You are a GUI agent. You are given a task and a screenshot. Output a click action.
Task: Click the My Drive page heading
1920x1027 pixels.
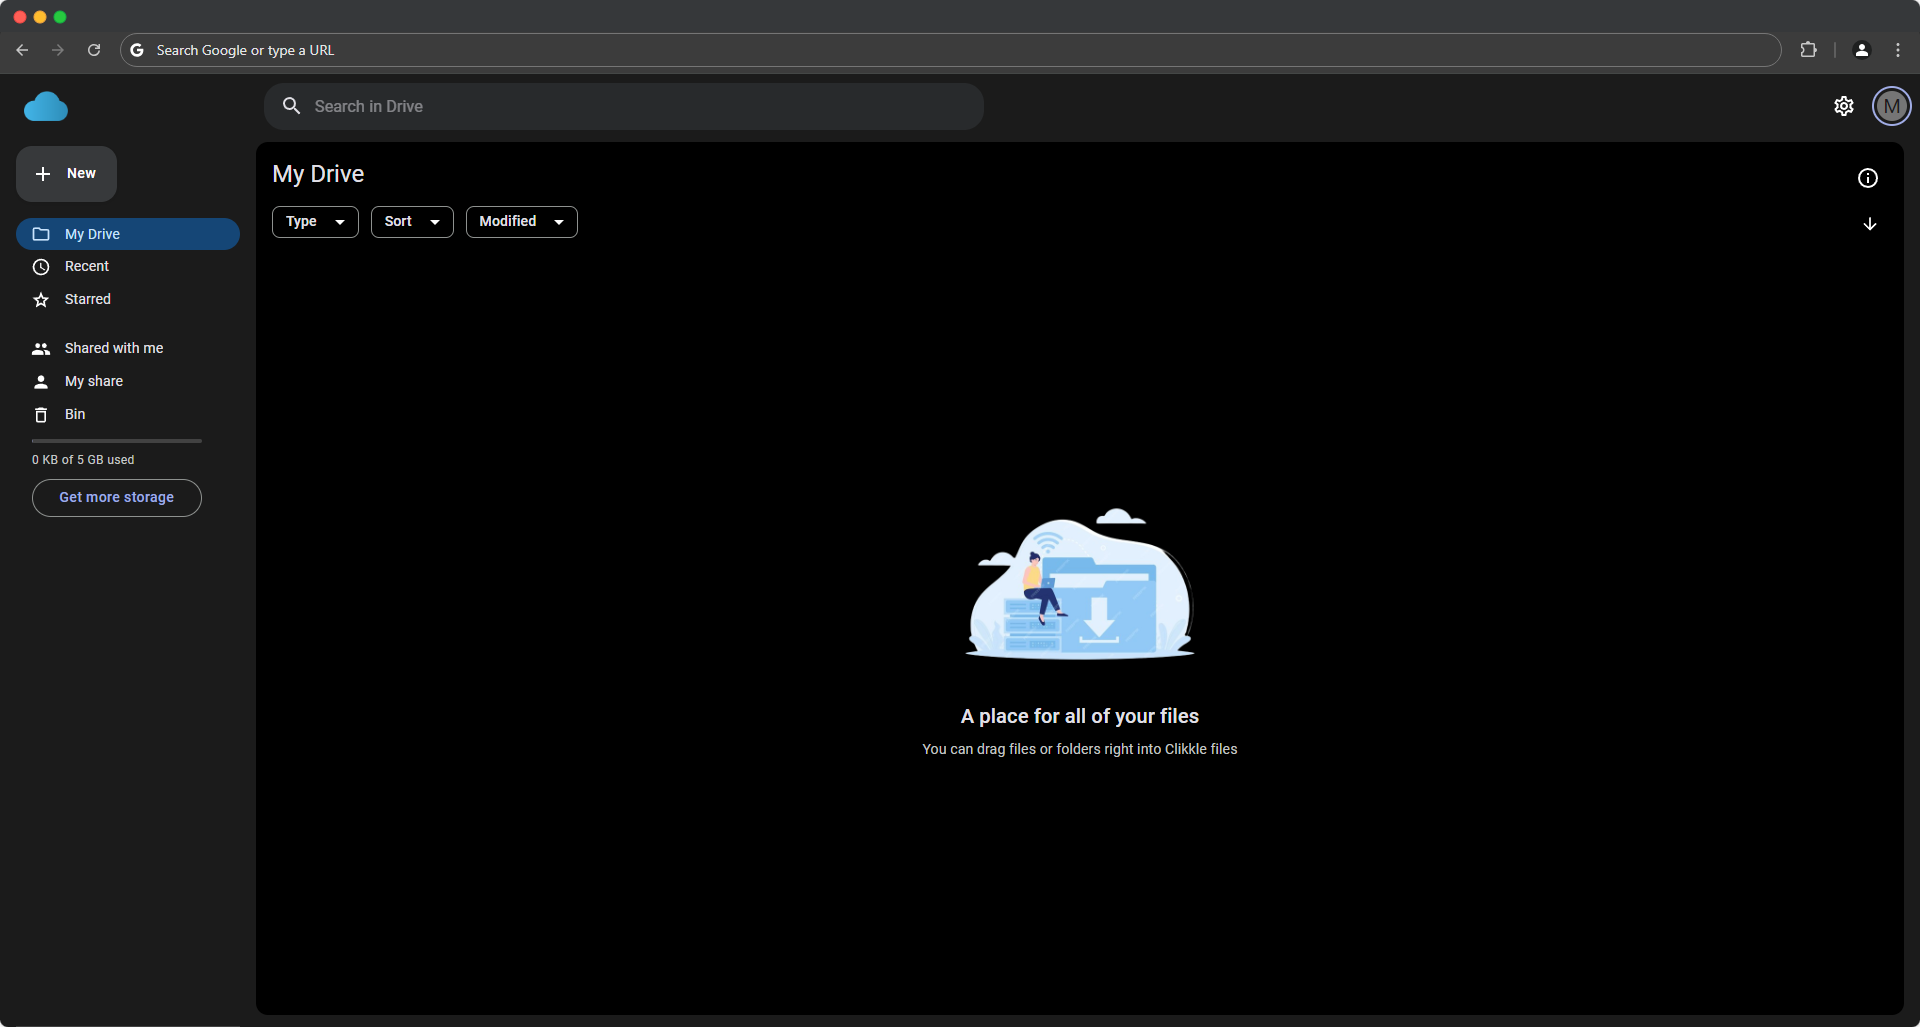[318, 174]
